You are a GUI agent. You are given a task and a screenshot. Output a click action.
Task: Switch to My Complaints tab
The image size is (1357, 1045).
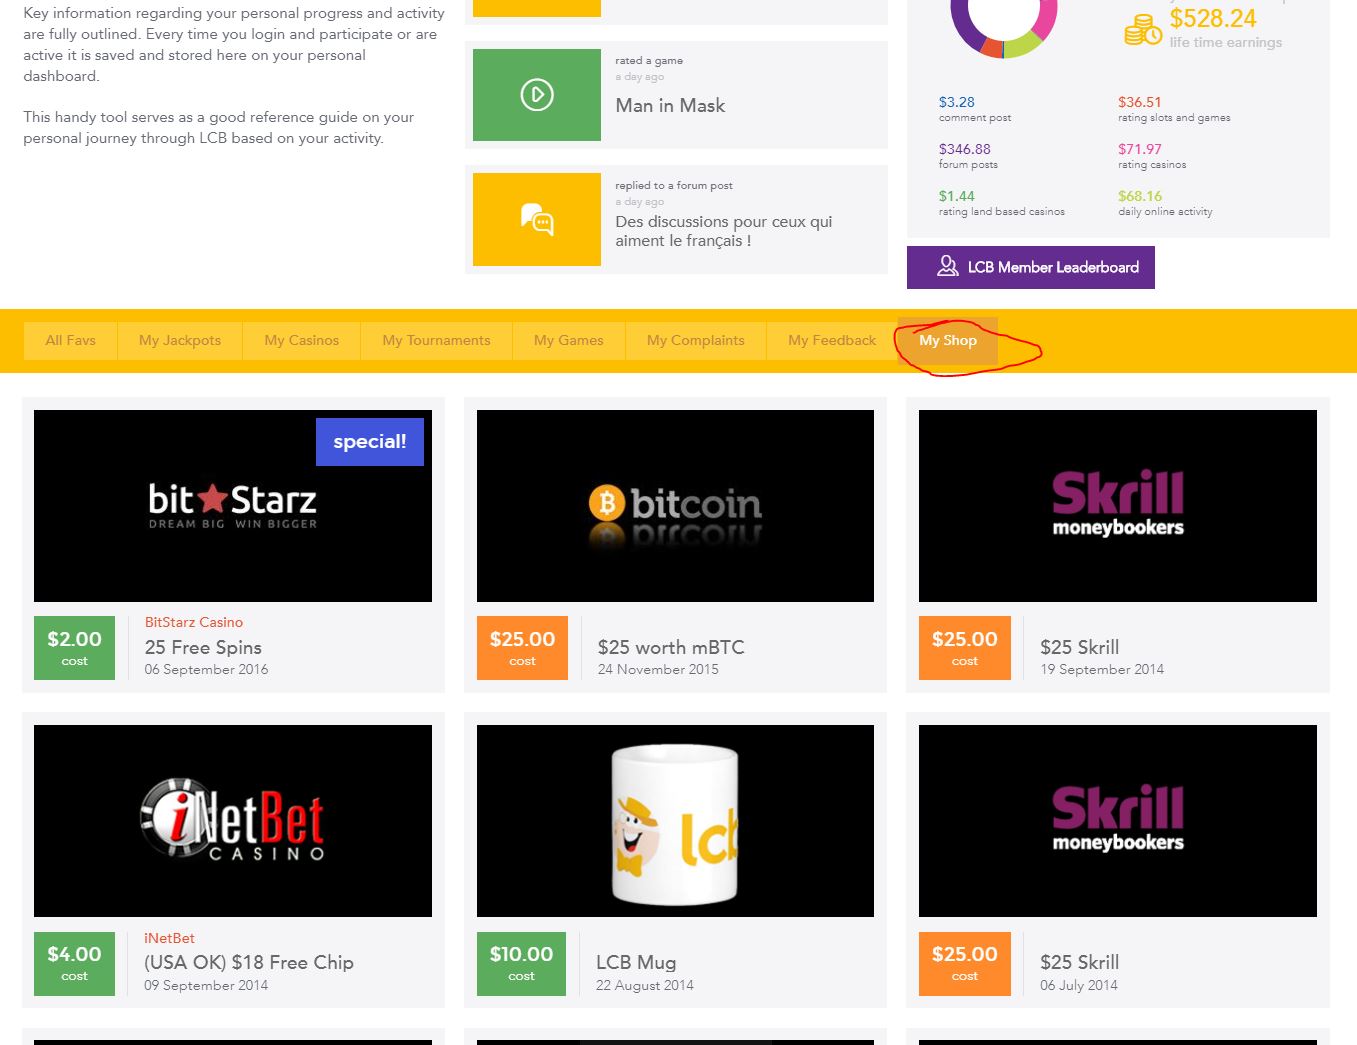tap(696, 340)
